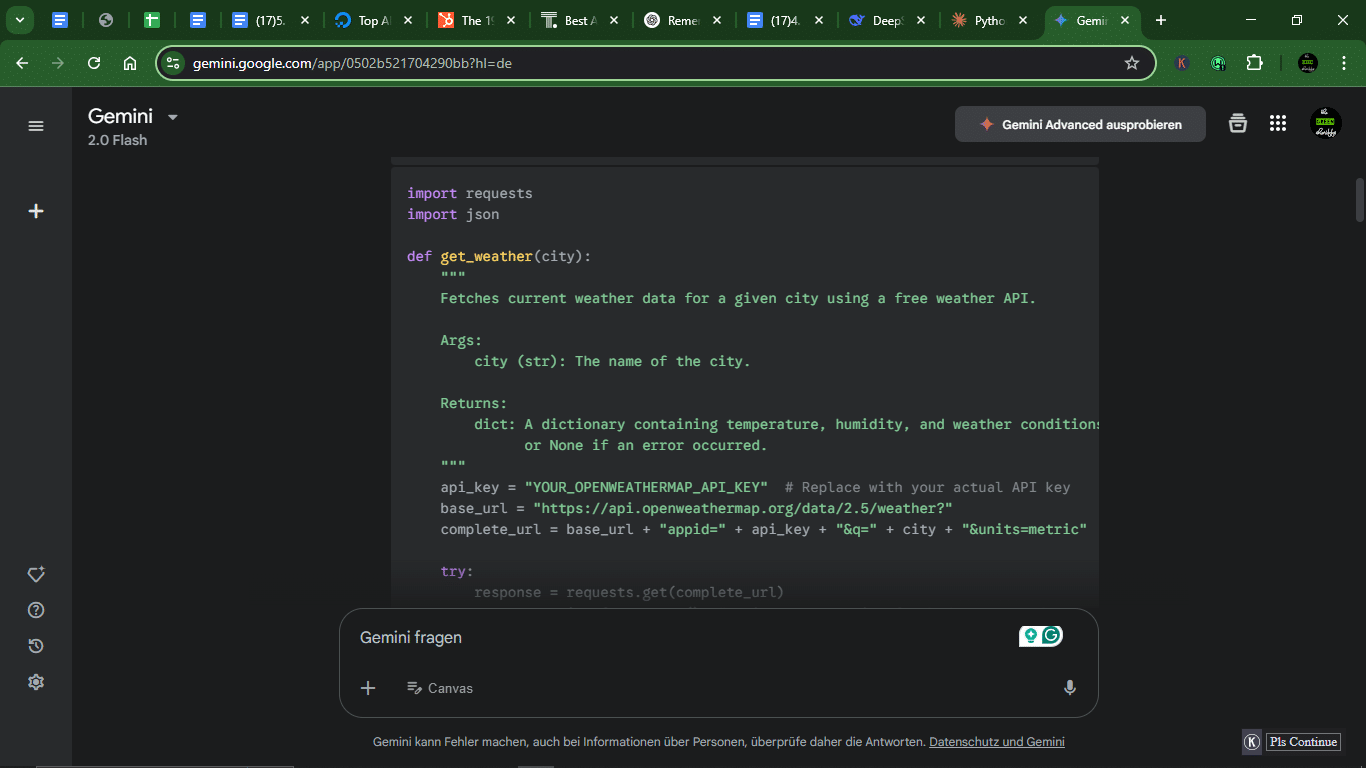Bookmark this page with the star icon
The height and width of the screenshot is (768, 1366).
(x=1132, y=63)
